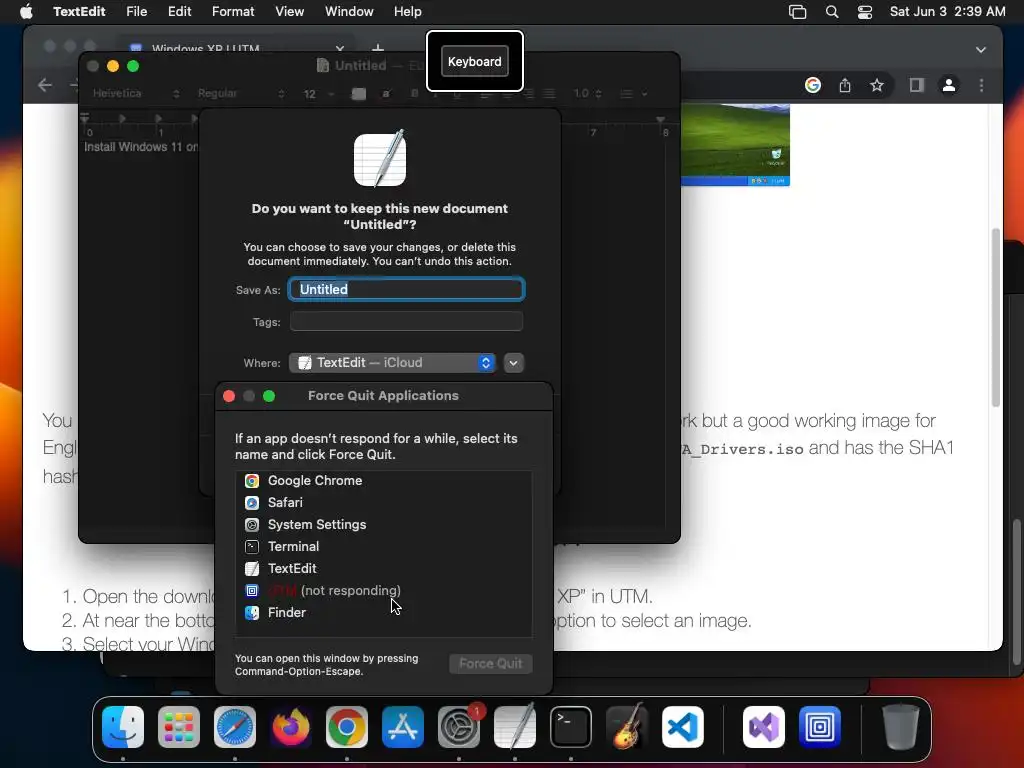Expand the save dialog chevron button

[513, 362]
